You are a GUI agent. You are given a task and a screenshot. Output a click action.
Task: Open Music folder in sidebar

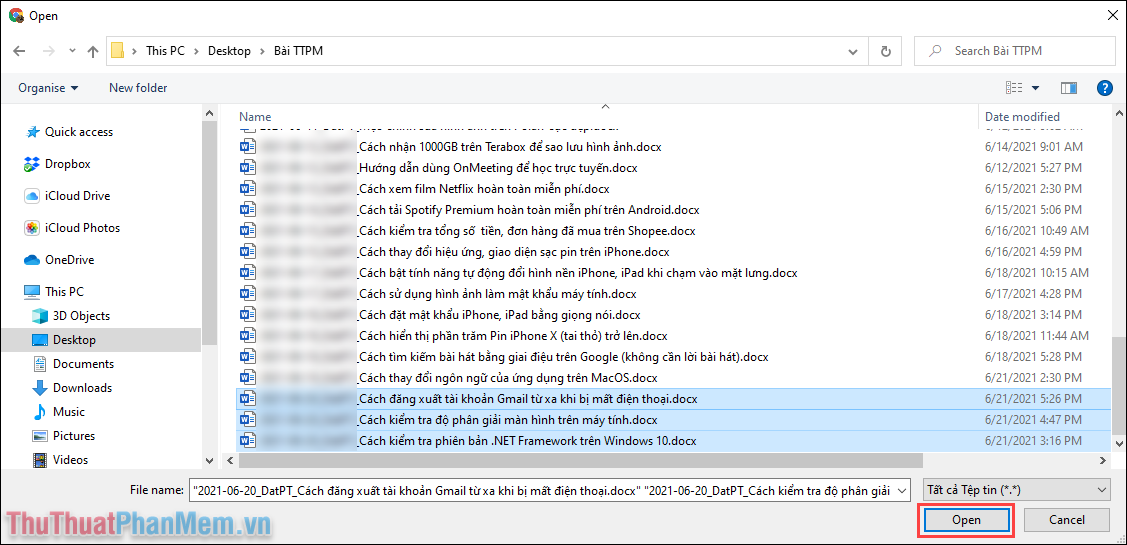(59, 412)
